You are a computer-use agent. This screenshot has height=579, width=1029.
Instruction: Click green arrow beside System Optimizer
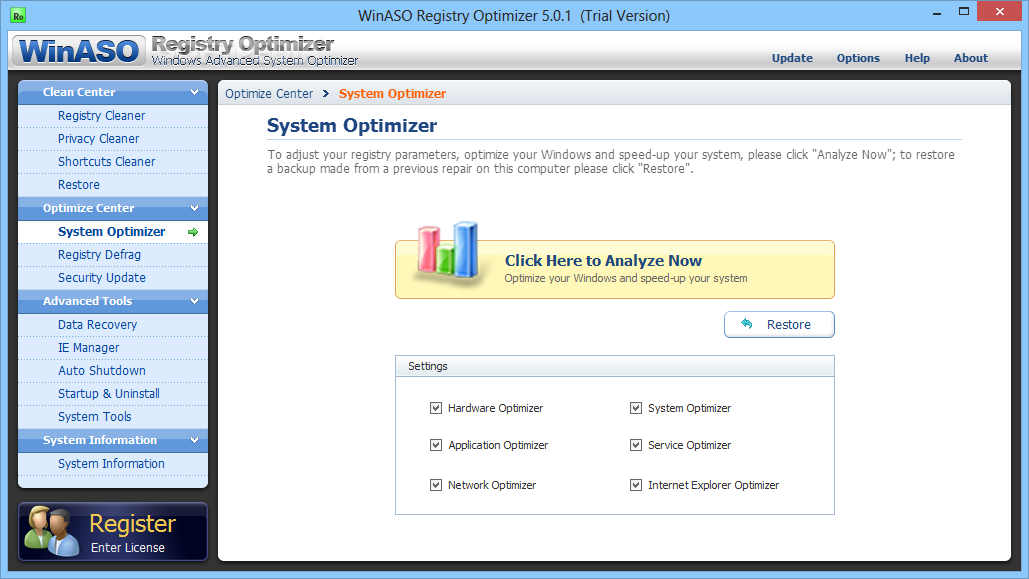coord(193,232)
